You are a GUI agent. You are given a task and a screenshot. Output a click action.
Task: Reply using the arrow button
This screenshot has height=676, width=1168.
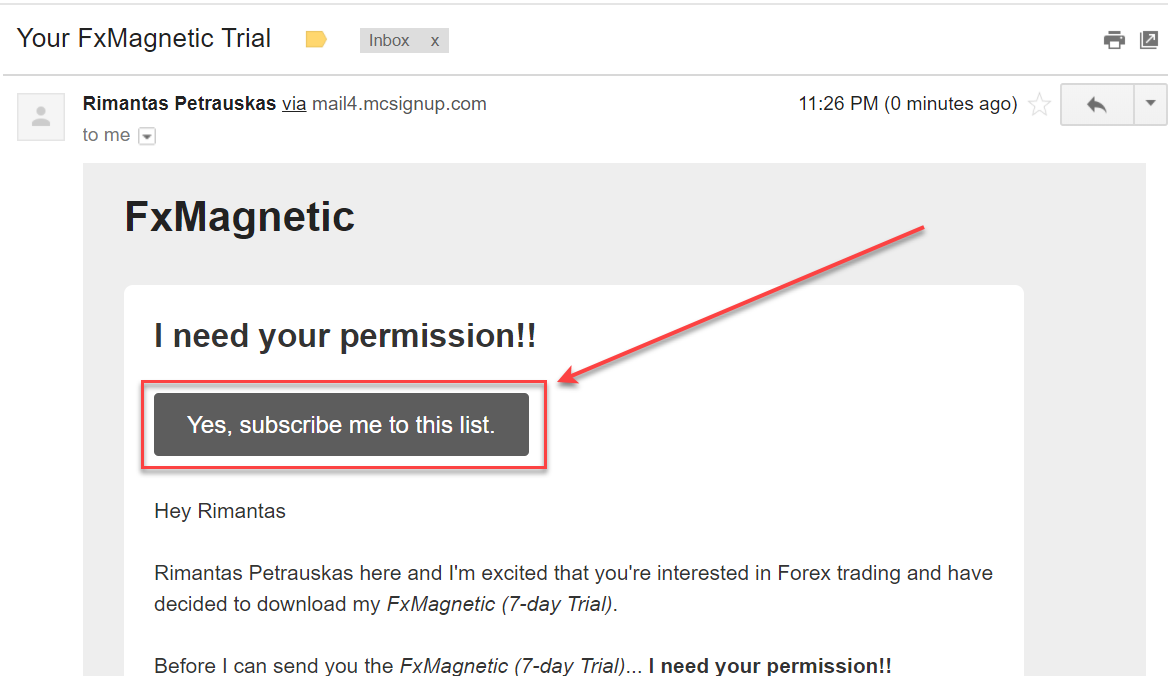pyautogui.click(x=1097, y=104)
